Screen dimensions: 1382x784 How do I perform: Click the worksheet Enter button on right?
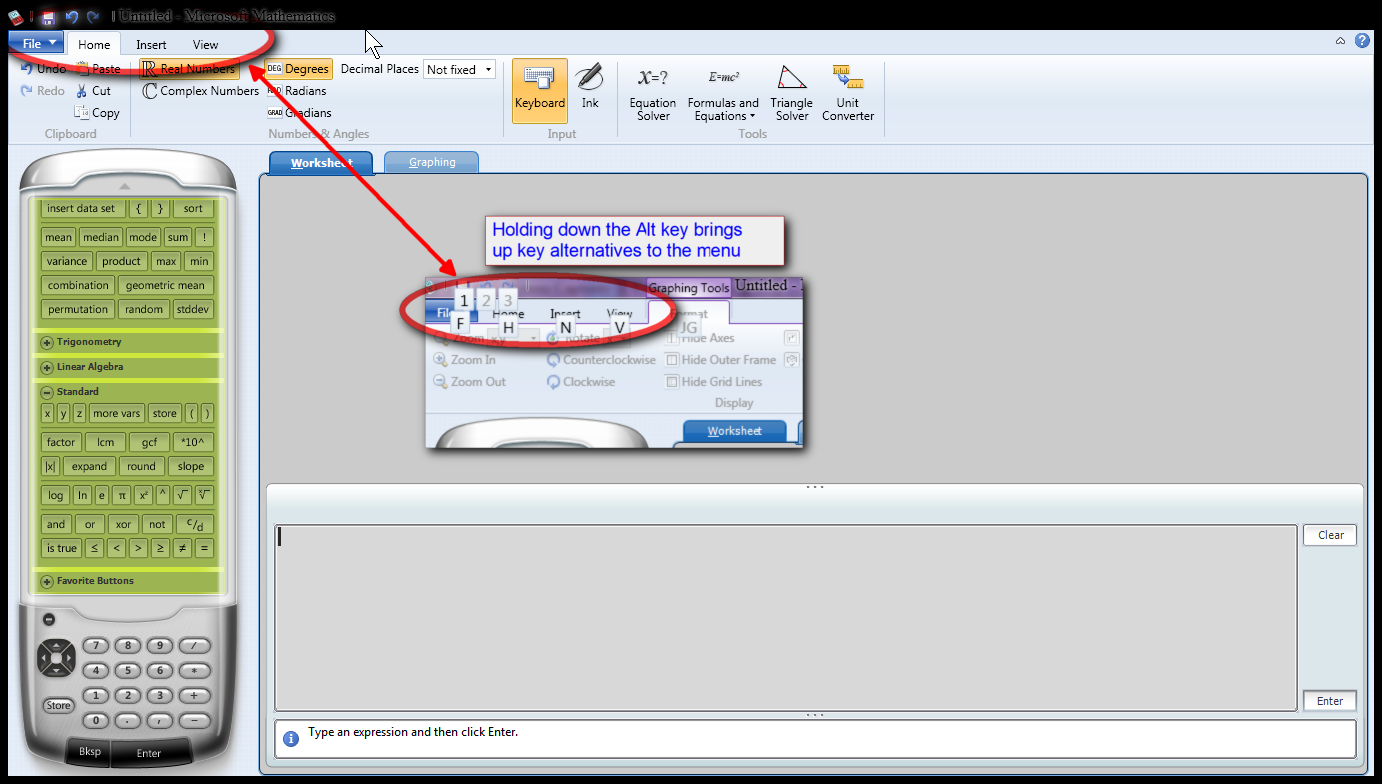[1330, 701]
